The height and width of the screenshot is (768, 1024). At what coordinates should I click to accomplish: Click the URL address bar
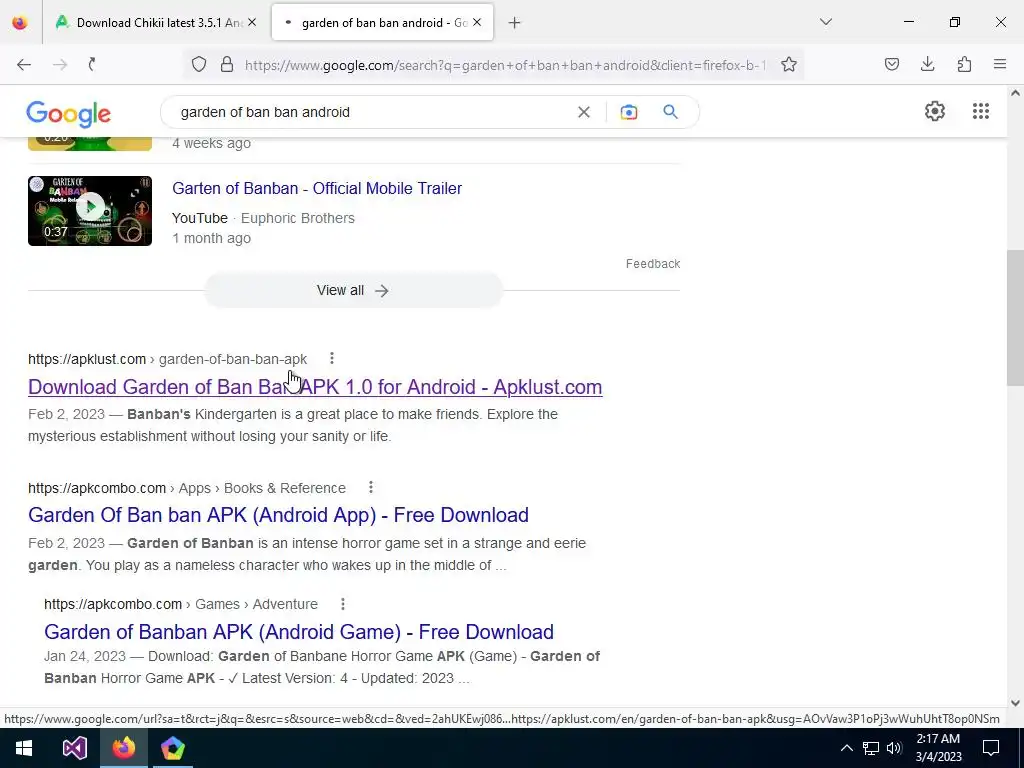pos(504,65)
